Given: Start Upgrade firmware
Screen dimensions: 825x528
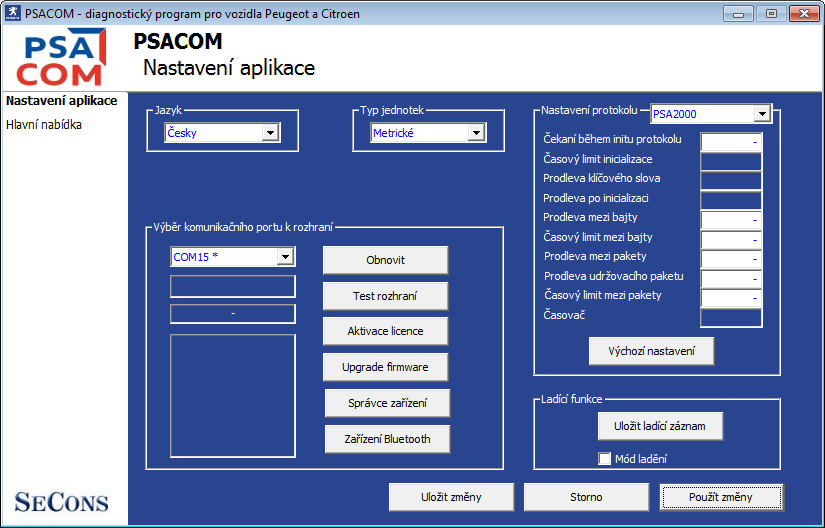Looking at the screenshot, I should [385, 367].
